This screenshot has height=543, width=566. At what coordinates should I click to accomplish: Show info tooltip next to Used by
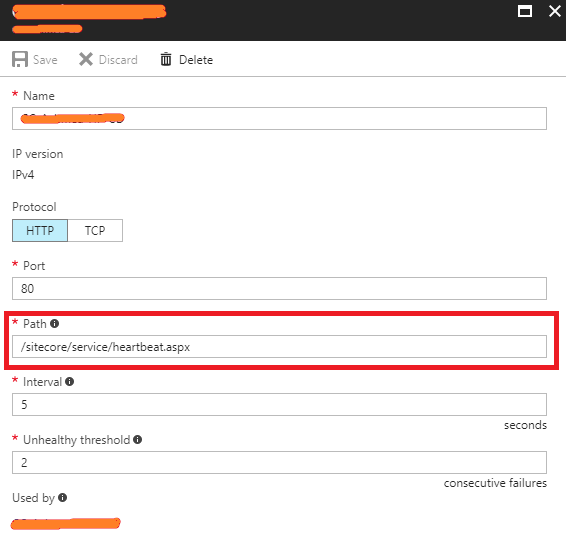pos(62,498)
